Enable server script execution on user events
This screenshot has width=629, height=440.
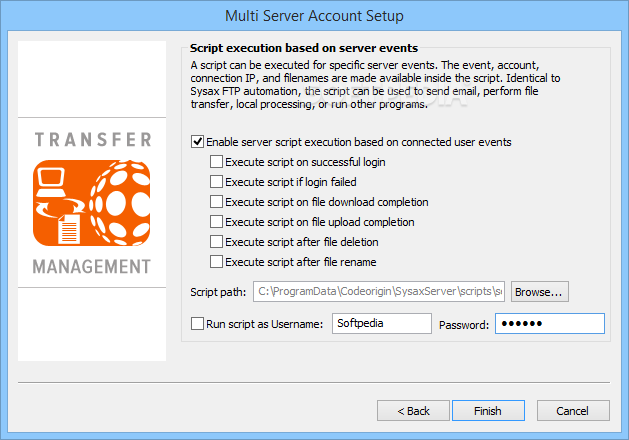tap(197, 142)
